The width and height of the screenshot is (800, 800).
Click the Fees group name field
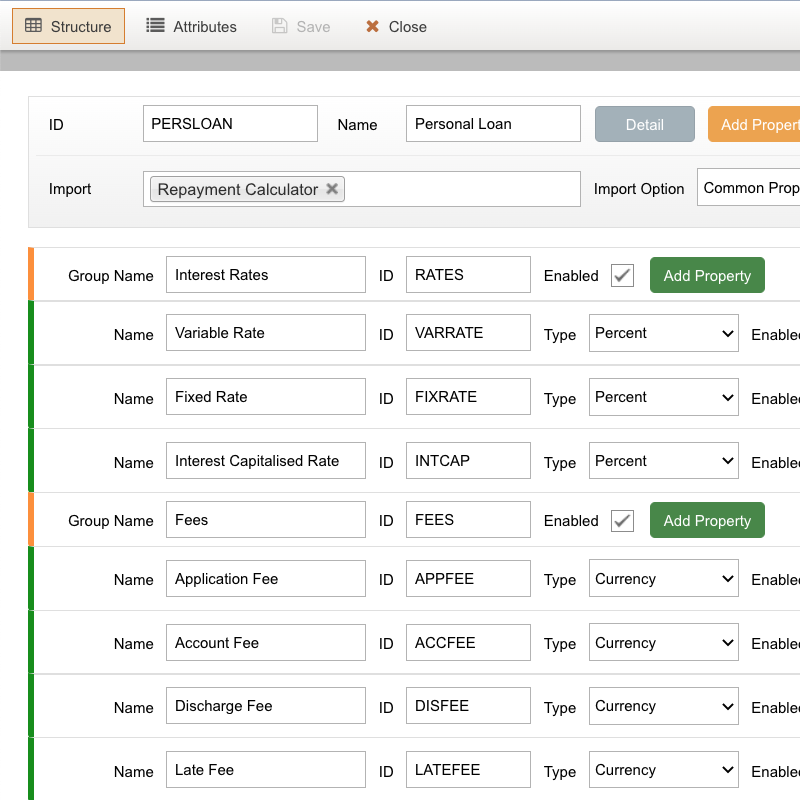266,519
